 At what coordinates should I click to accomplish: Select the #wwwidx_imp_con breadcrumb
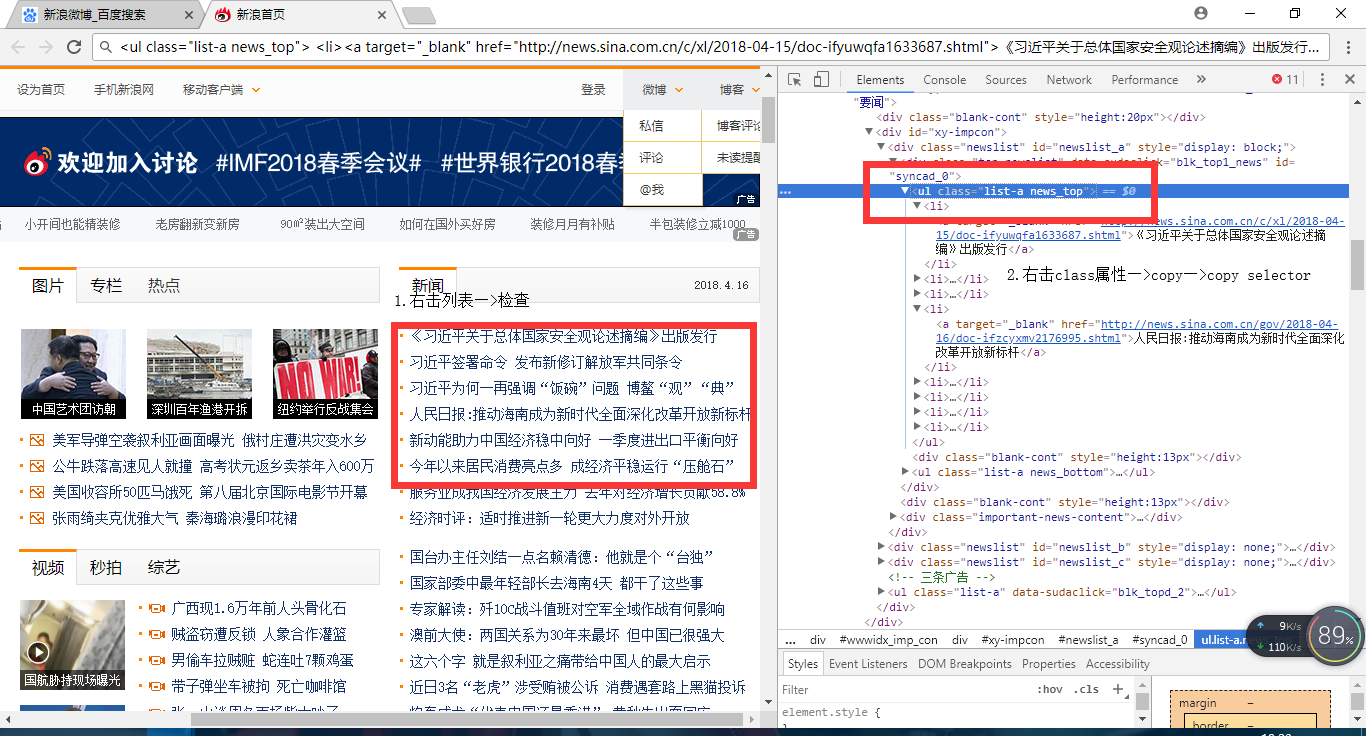pyautogui.click(x=888, y=640)
